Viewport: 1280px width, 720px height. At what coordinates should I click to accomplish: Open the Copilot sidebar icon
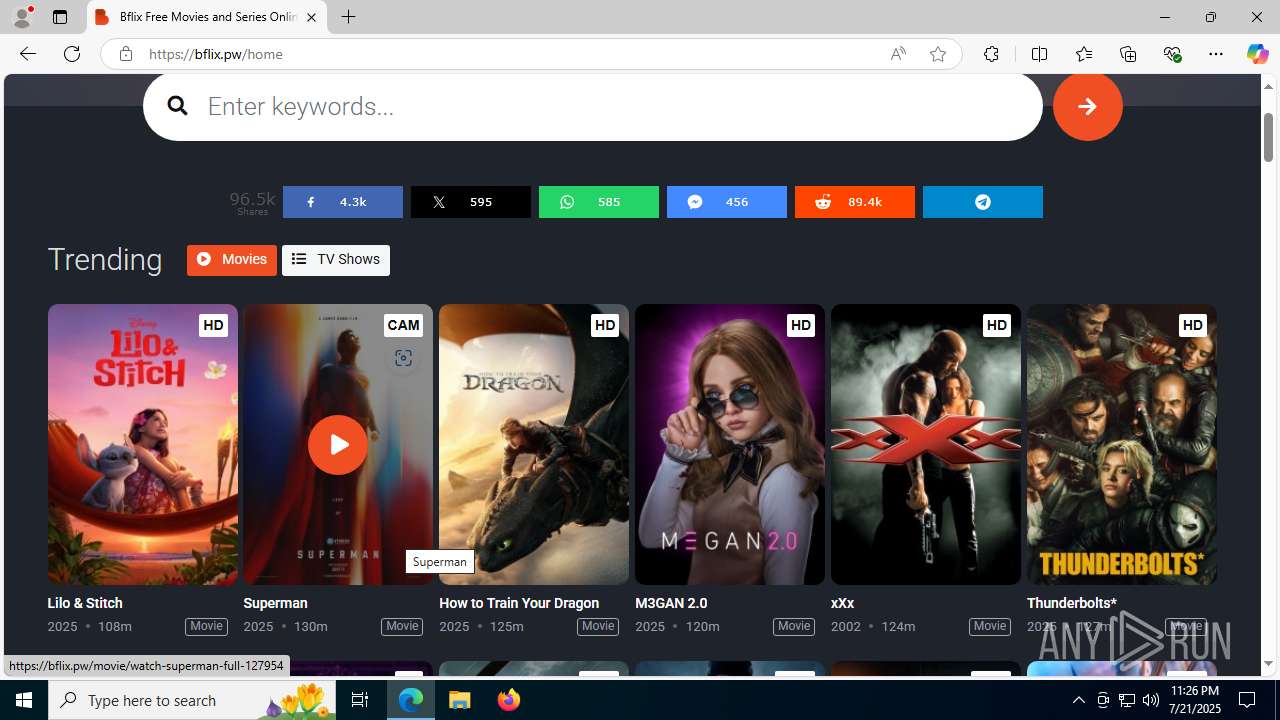click(x=1257, y=54)
